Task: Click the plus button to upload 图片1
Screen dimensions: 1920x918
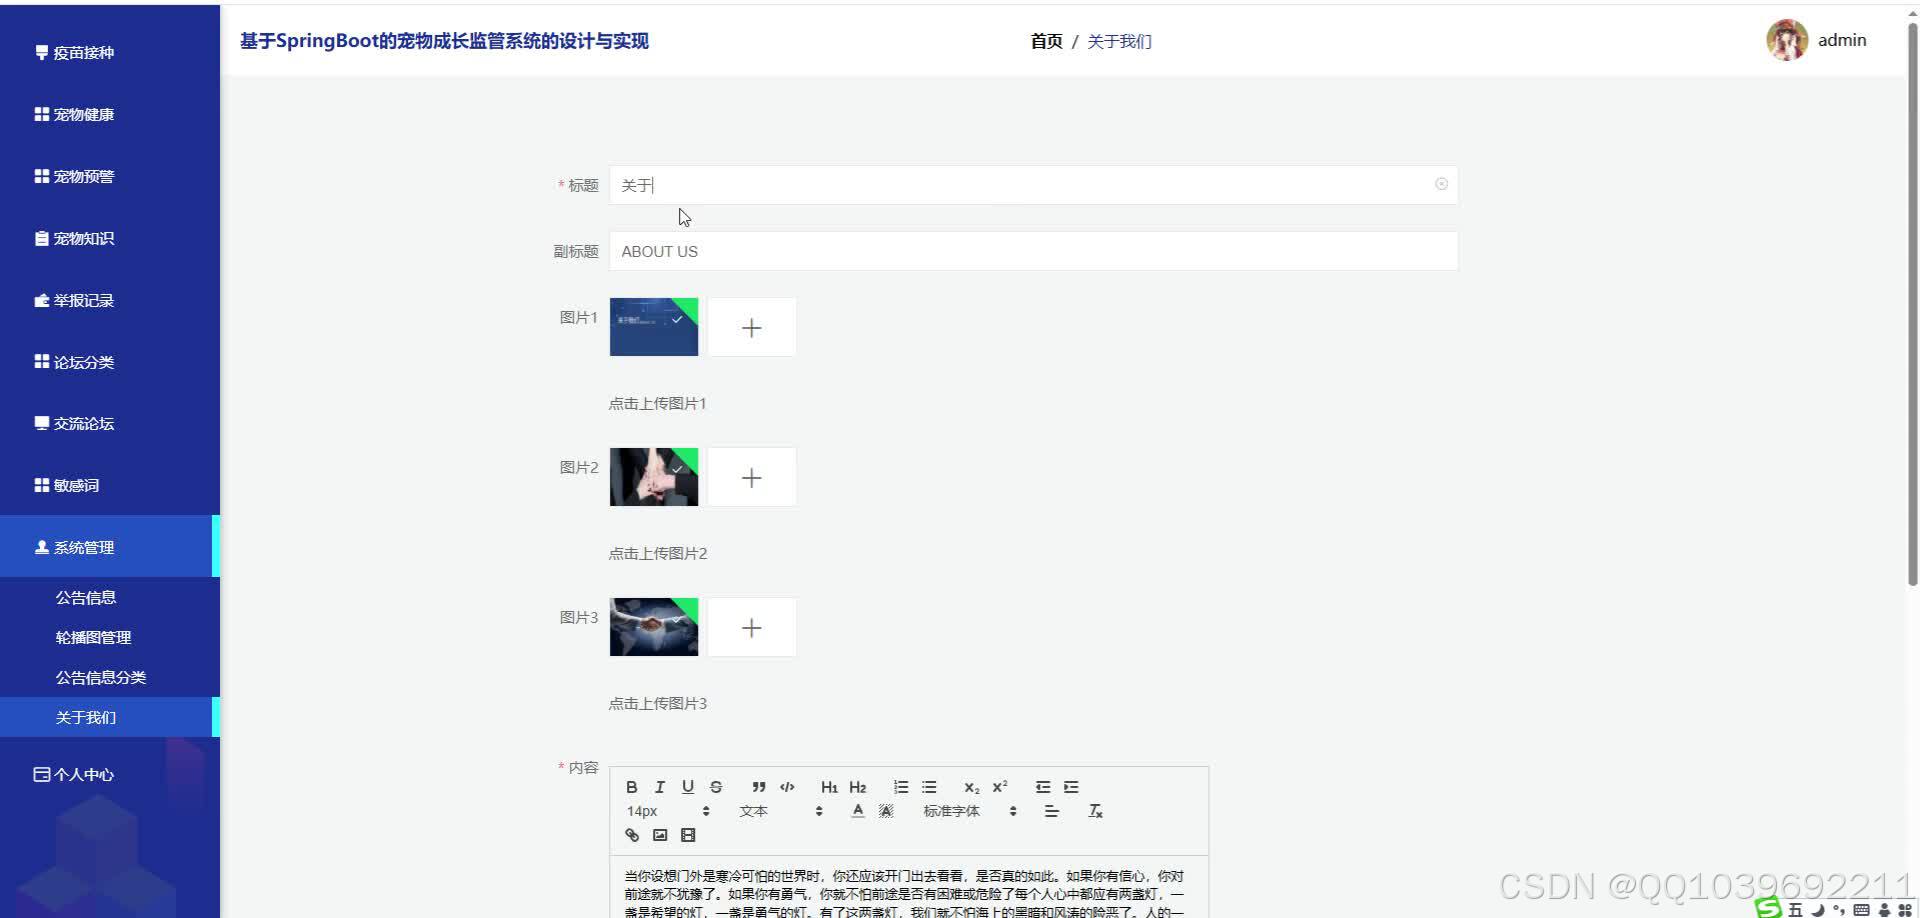Action: (x=751, y=326)
